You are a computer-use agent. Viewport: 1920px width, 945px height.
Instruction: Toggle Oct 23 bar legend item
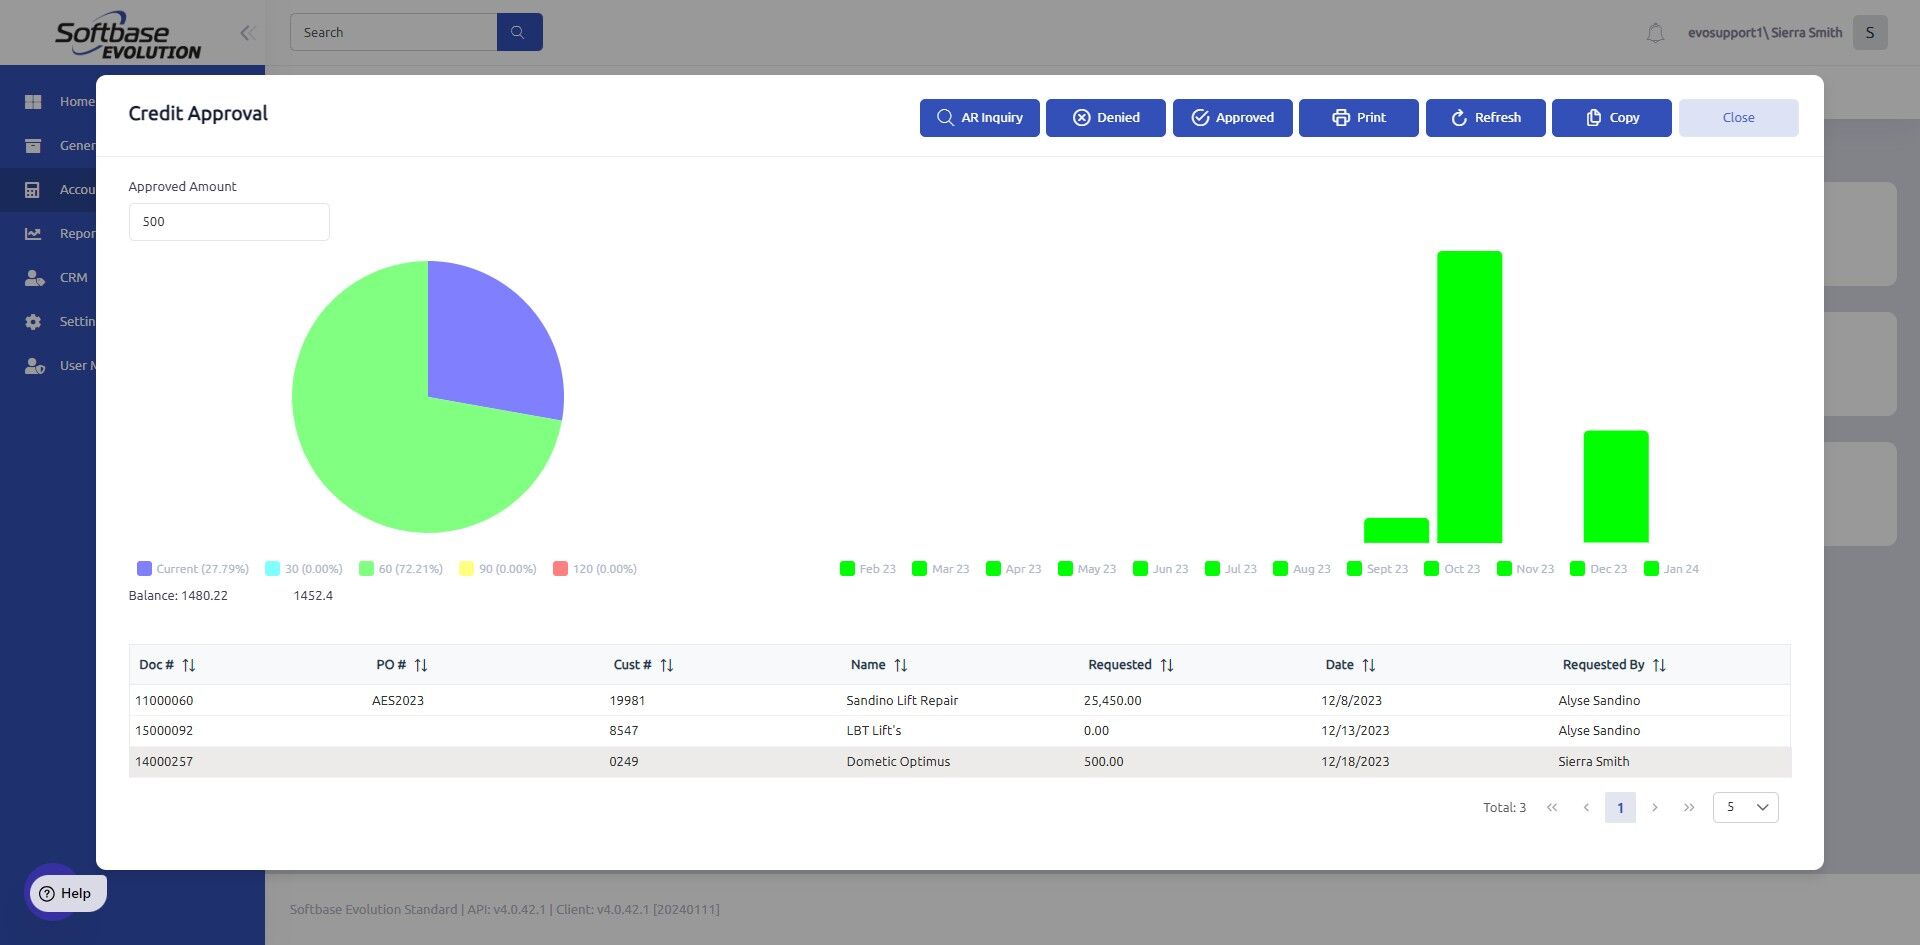pos(1452,569)
